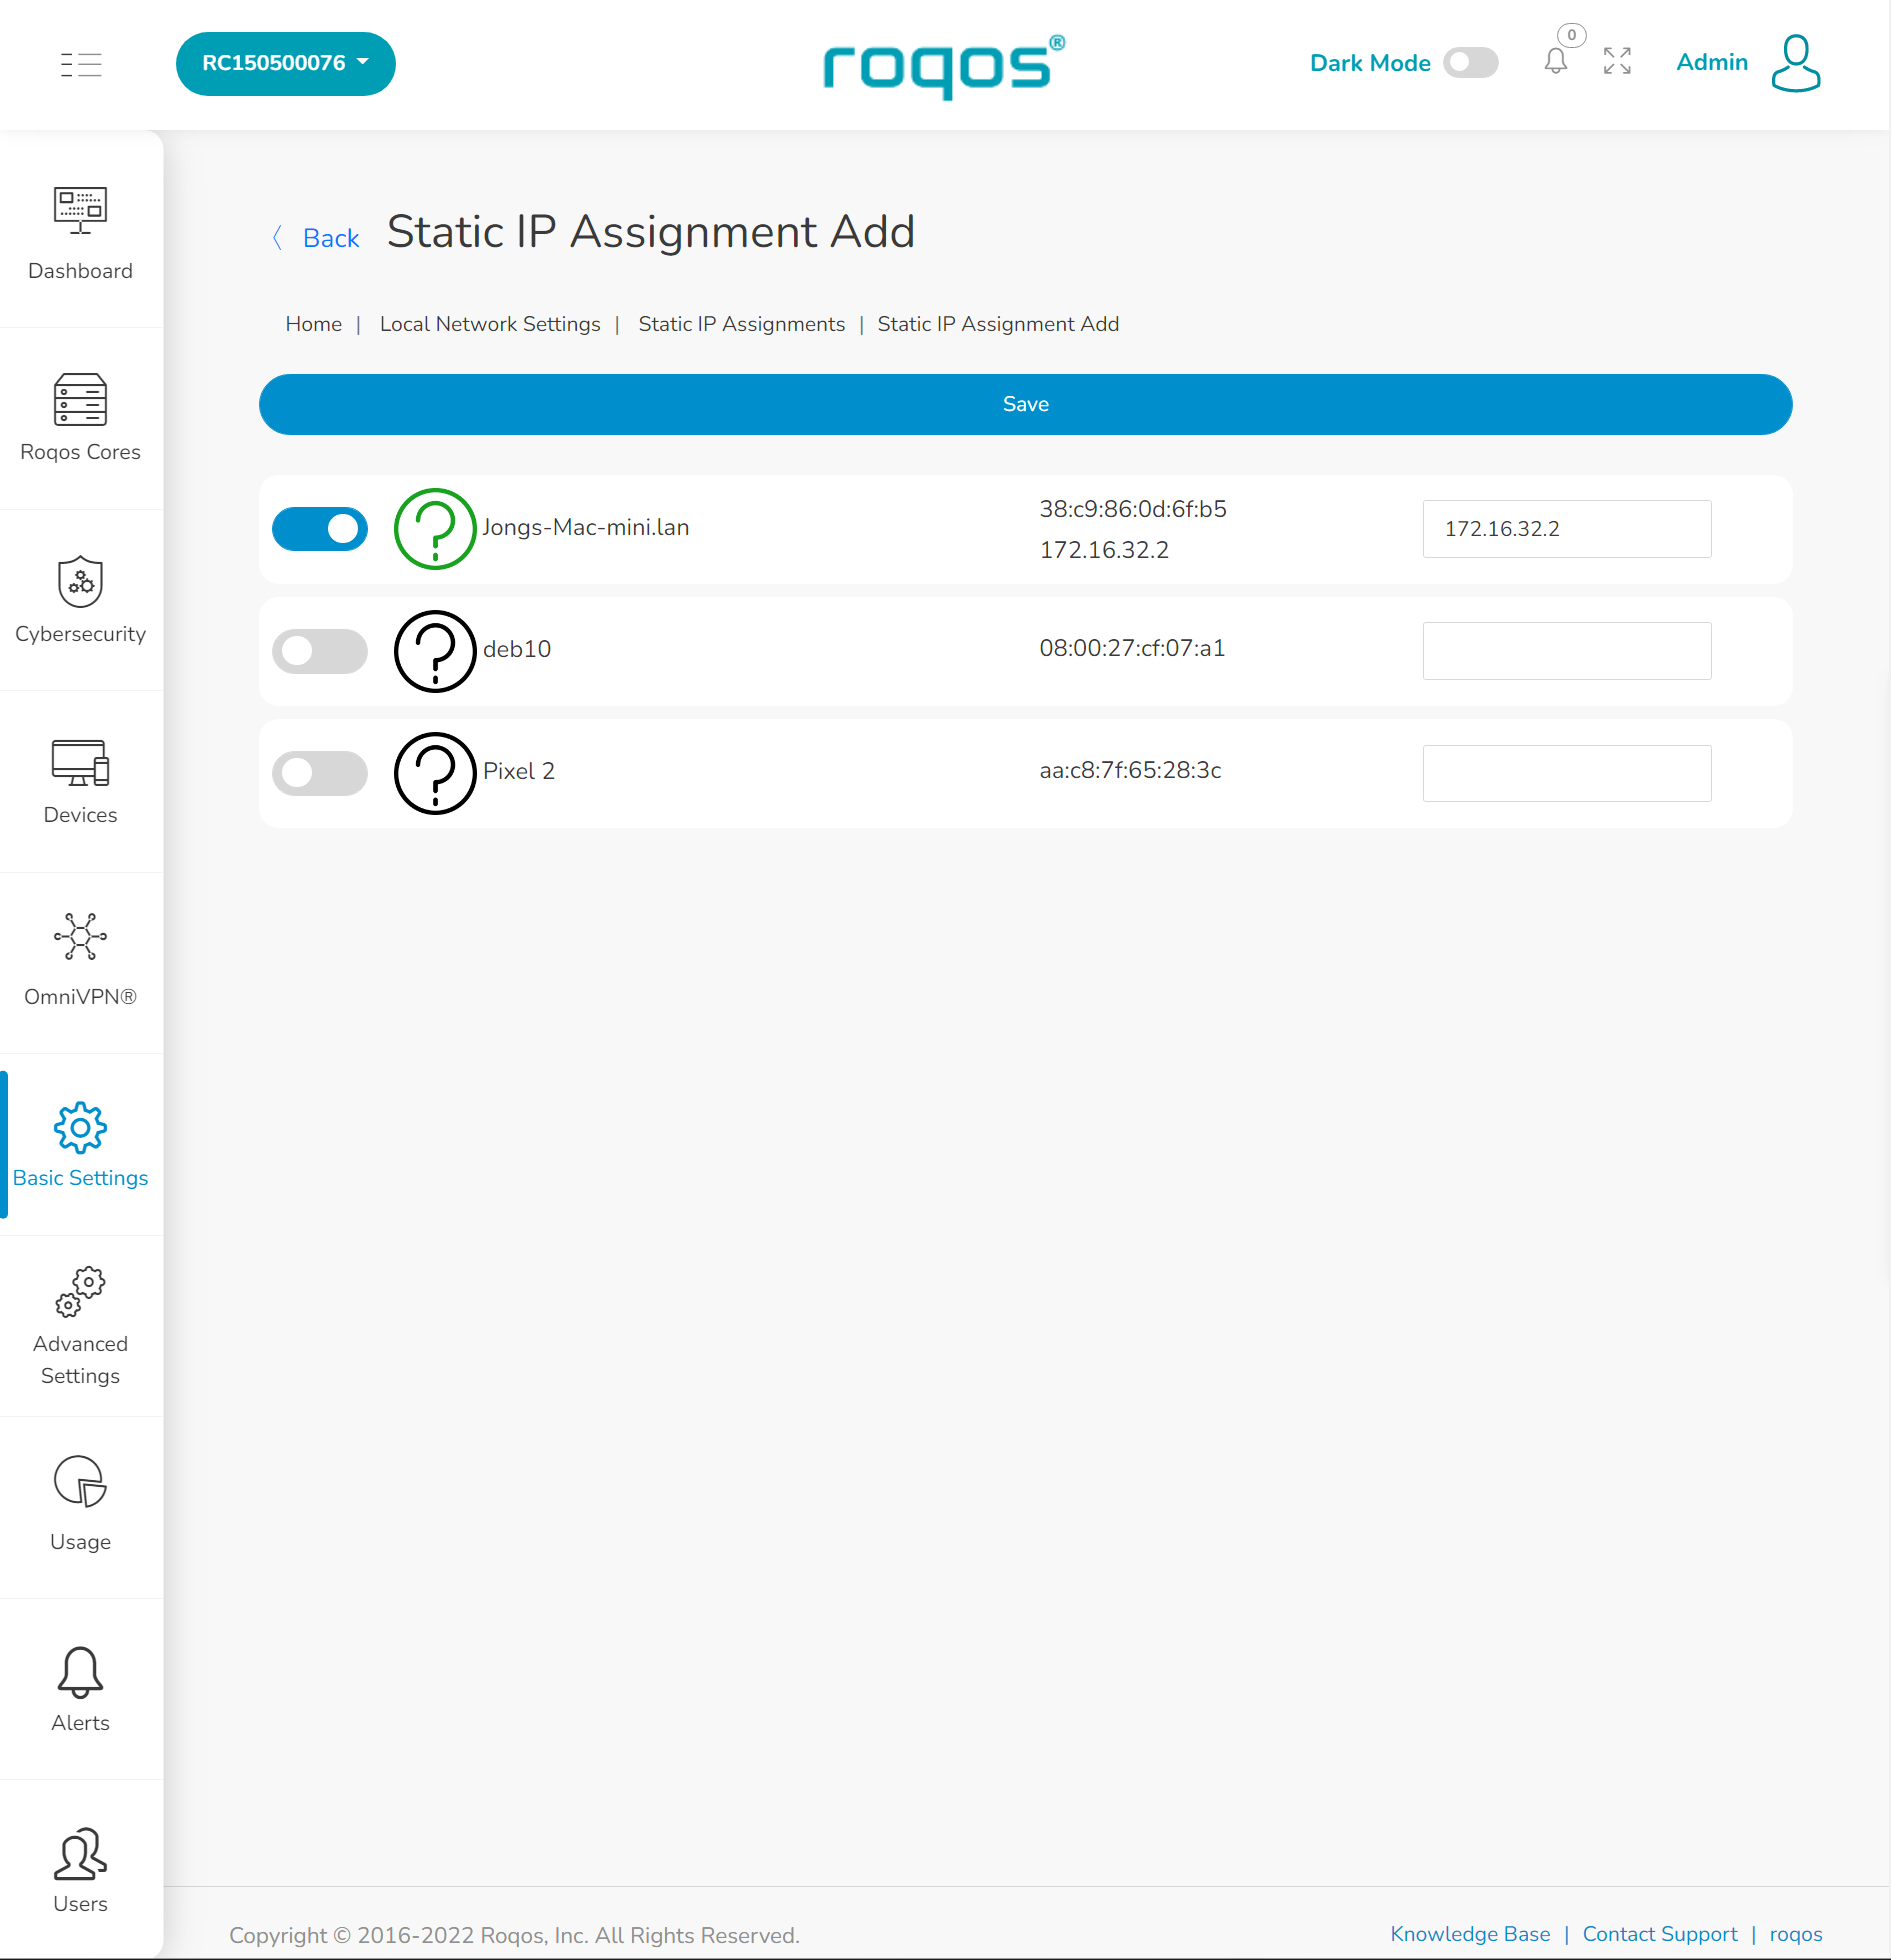Open OmniVPN in the sidebar
1891x1960 pixels.
point(80,961)
